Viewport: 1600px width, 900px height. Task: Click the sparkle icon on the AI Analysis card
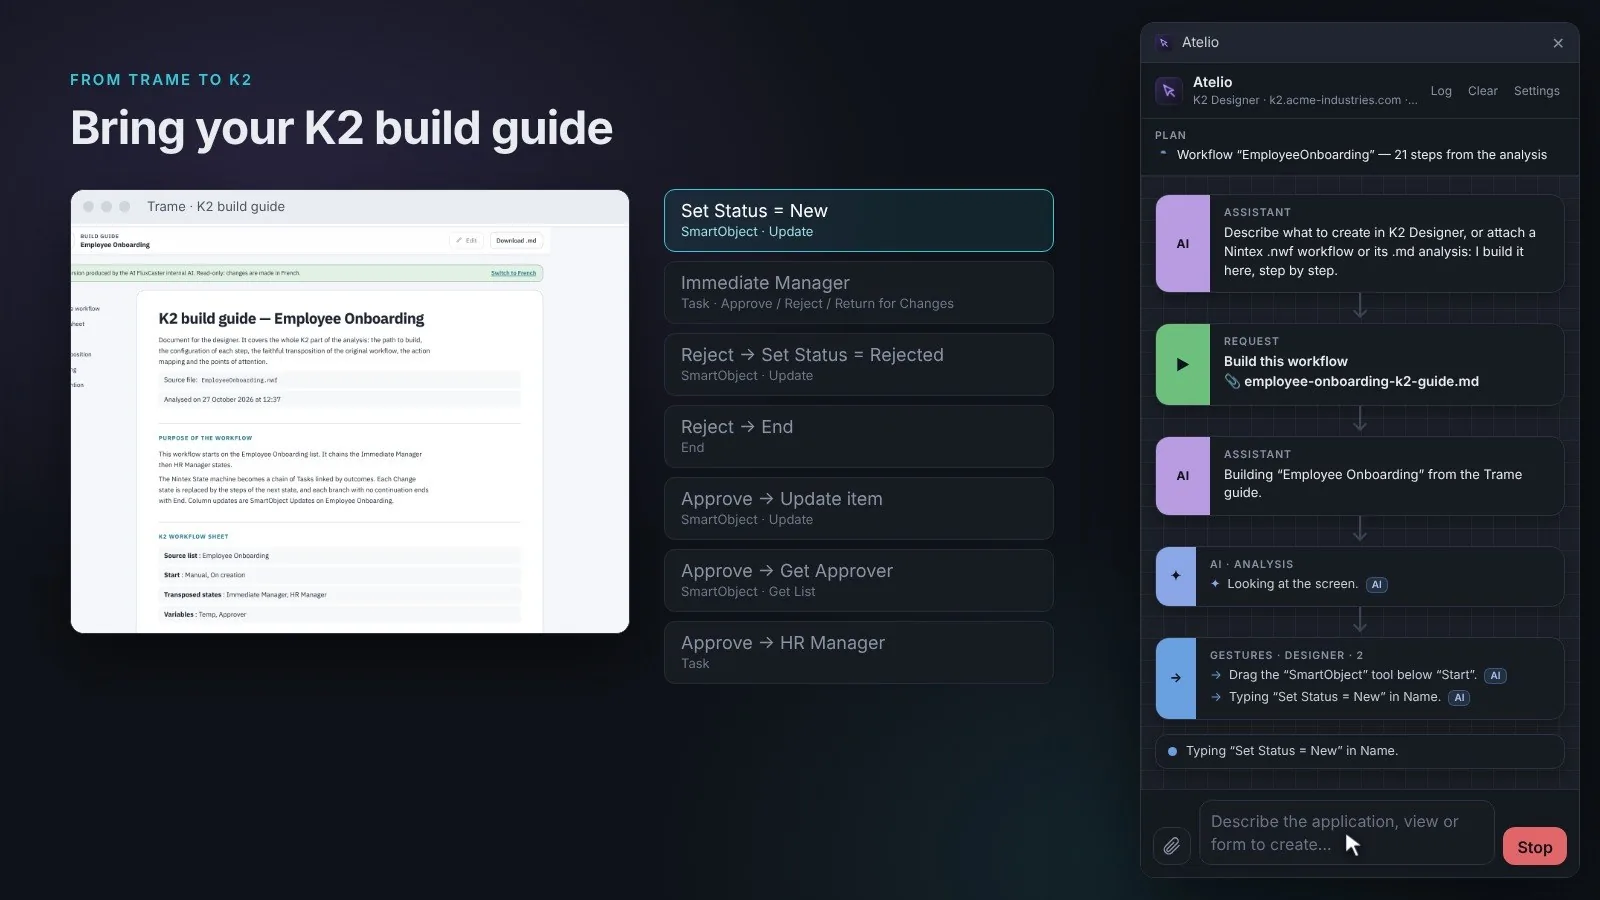tap(1176, 576)
